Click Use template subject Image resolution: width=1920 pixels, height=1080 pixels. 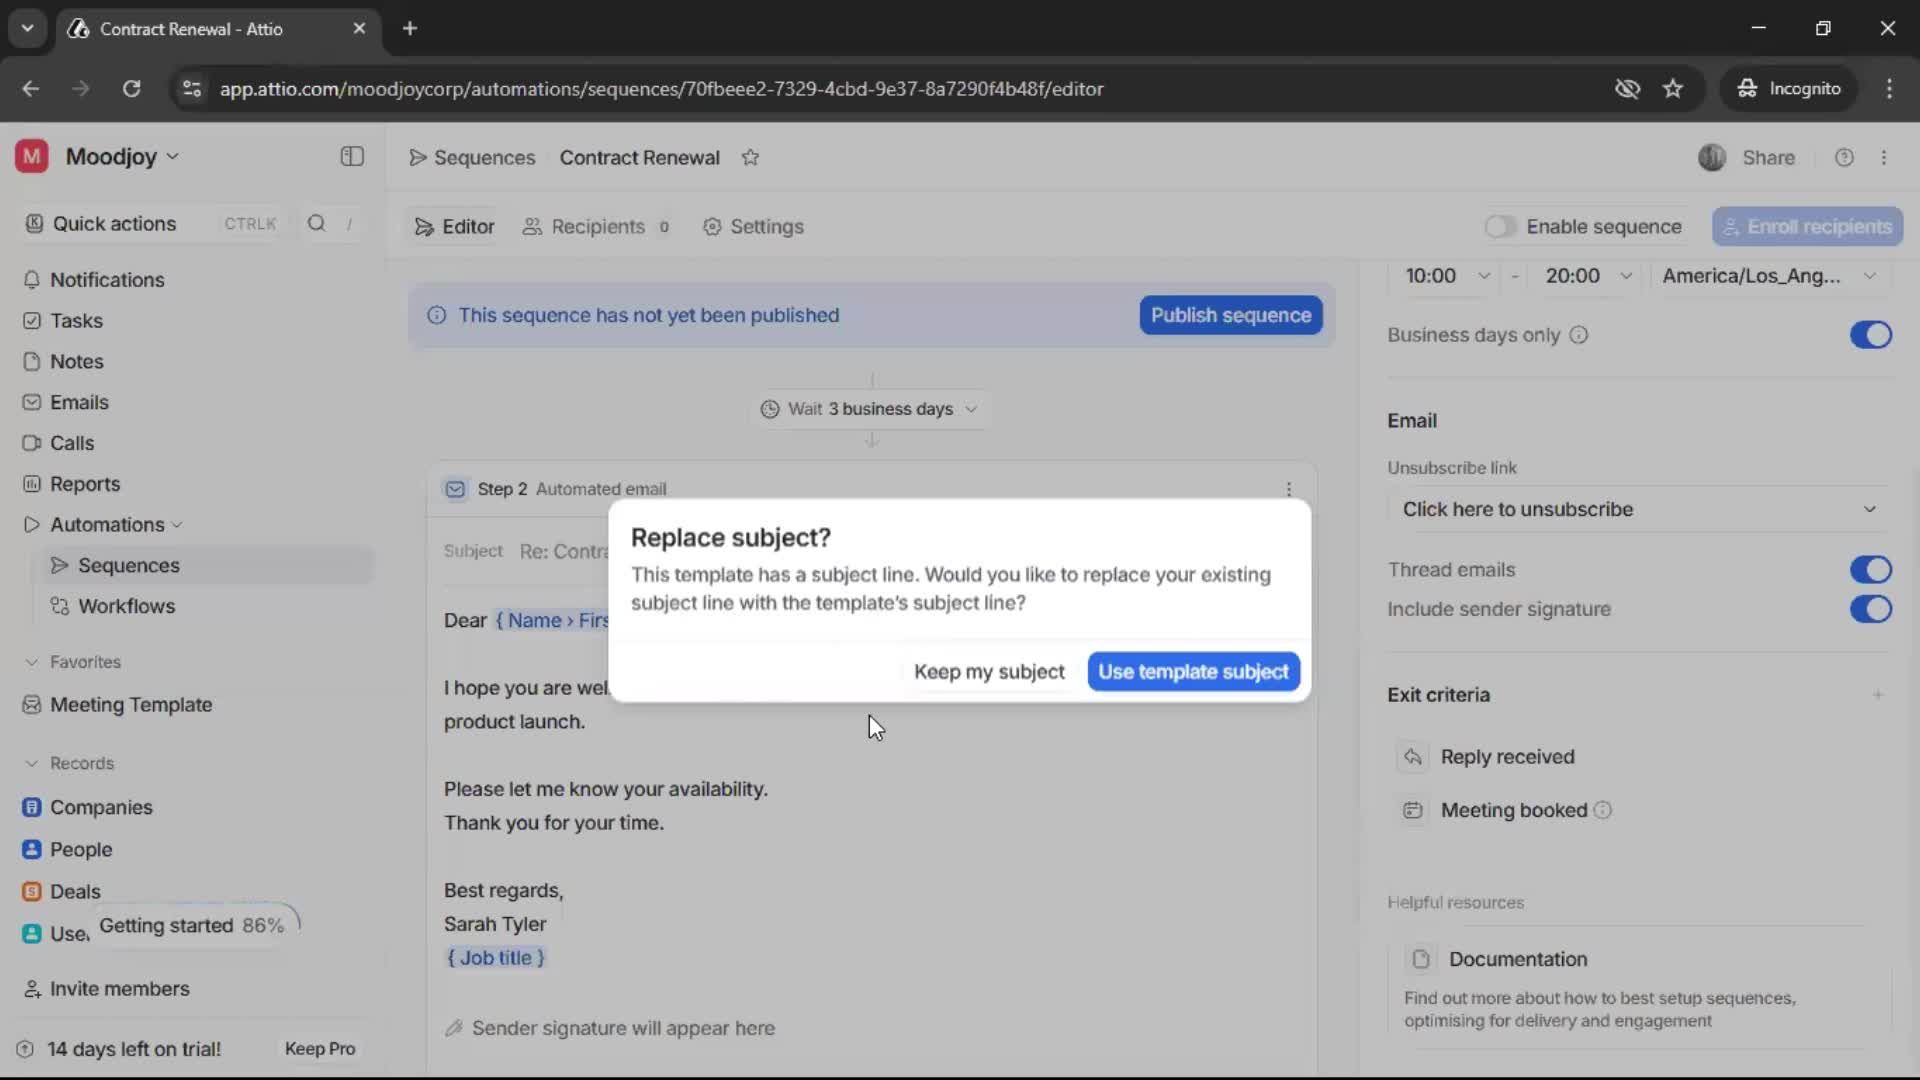(1193, 671)
